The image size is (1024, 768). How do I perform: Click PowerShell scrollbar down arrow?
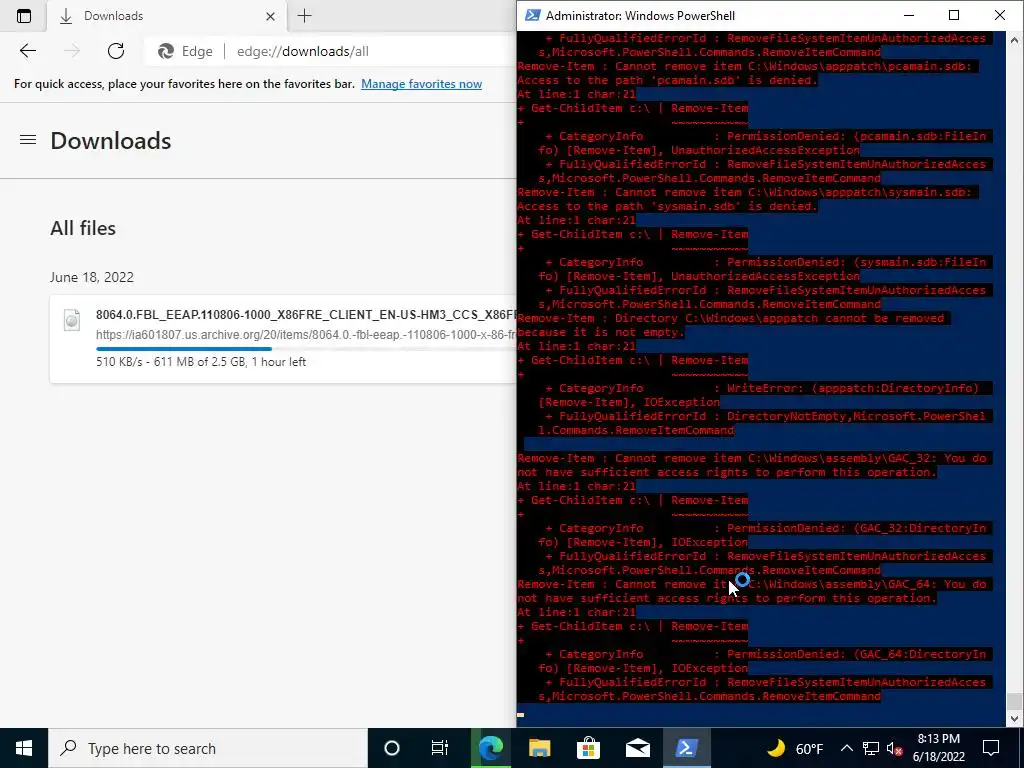click(1014, 719)
